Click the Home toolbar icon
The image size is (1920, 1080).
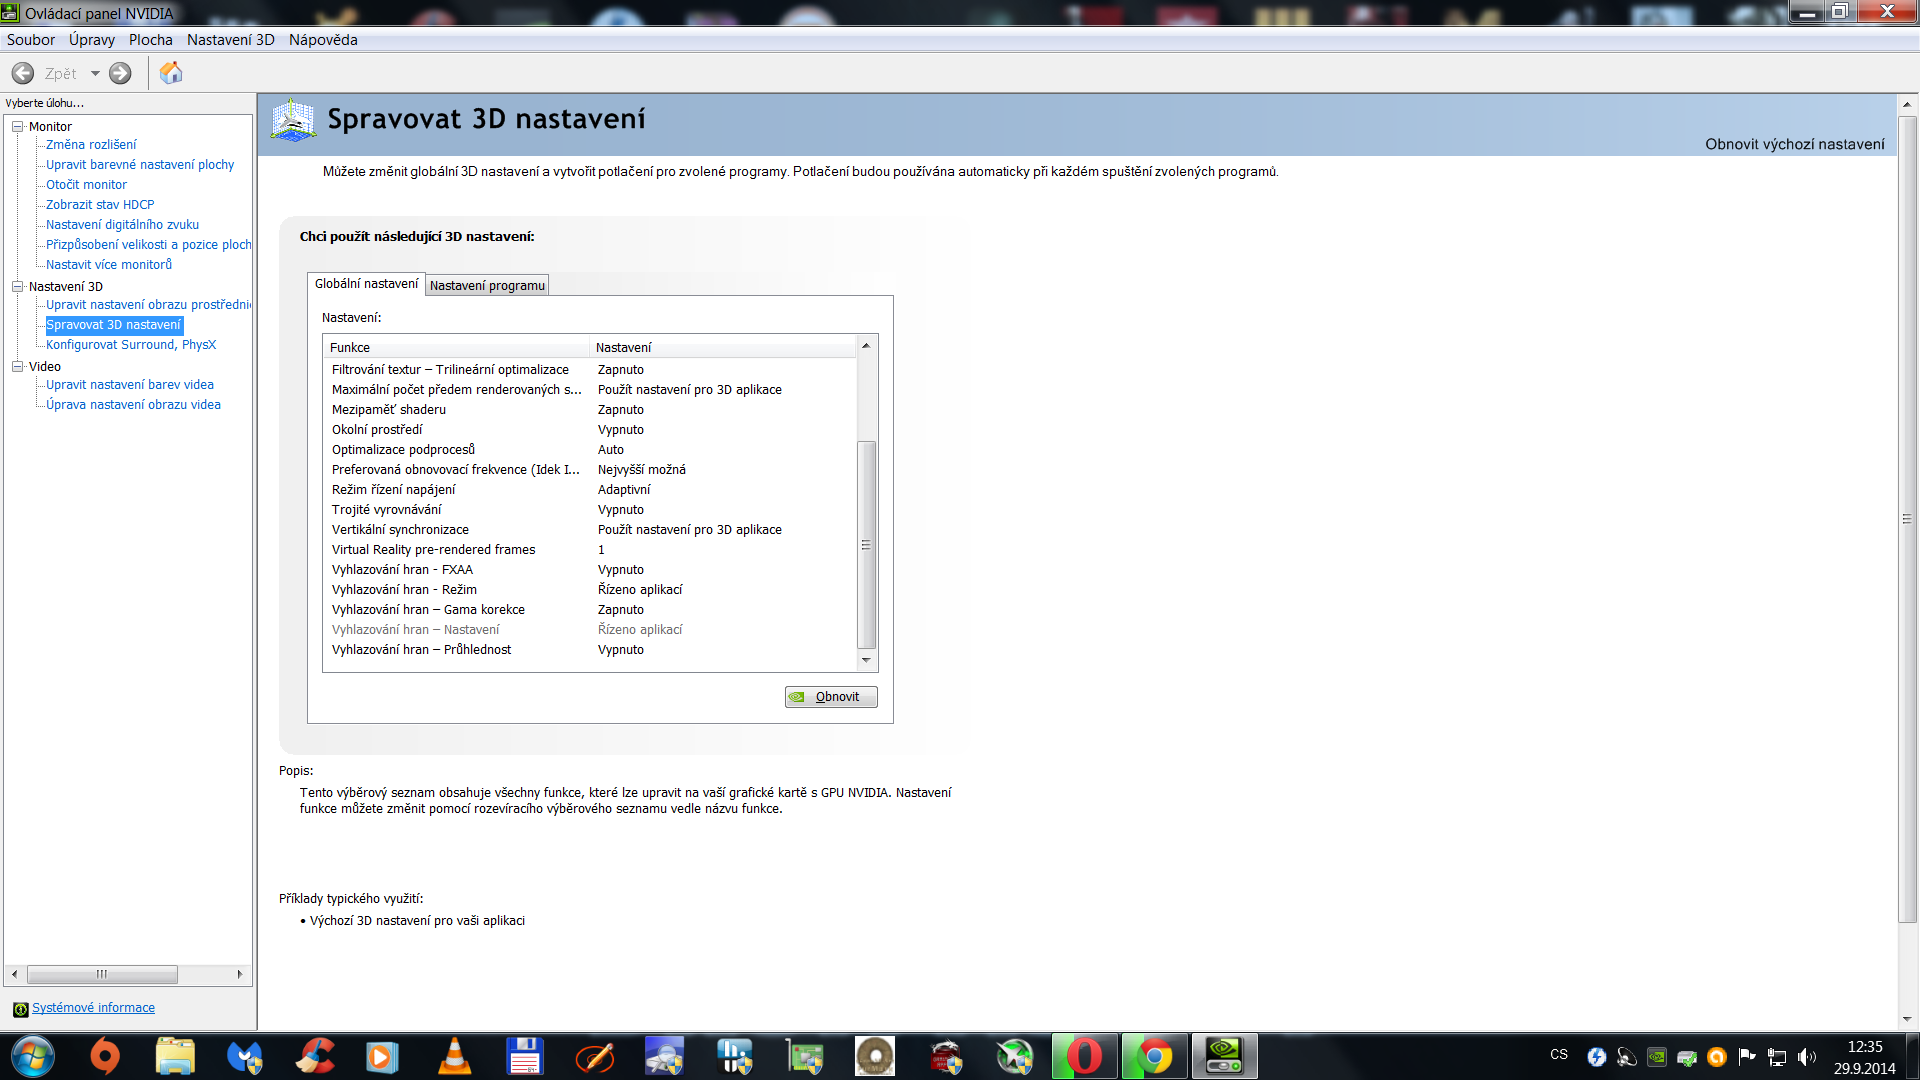point(171,73)
